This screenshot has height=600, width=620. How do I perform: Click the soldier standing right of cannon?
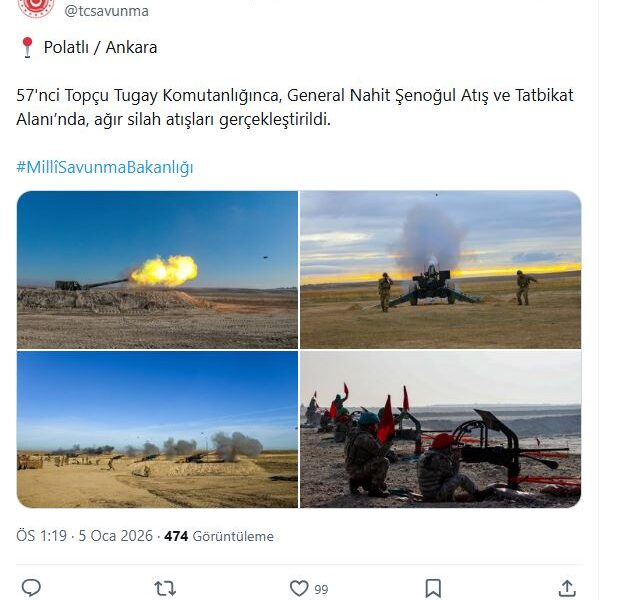[525, 288]
